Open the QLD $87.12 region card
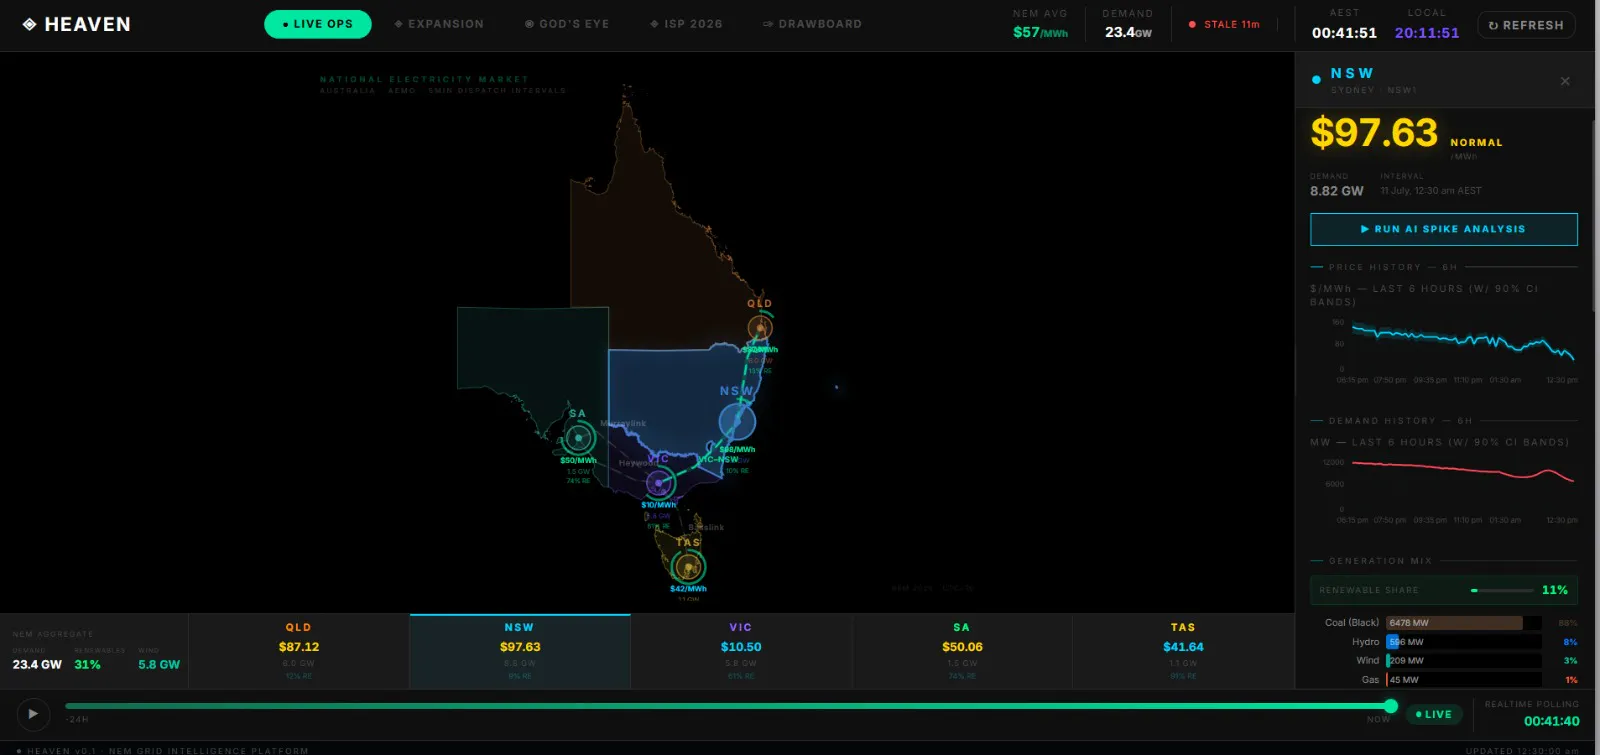This screenshot has height=755, width=1600. click(x=298, y=651)
